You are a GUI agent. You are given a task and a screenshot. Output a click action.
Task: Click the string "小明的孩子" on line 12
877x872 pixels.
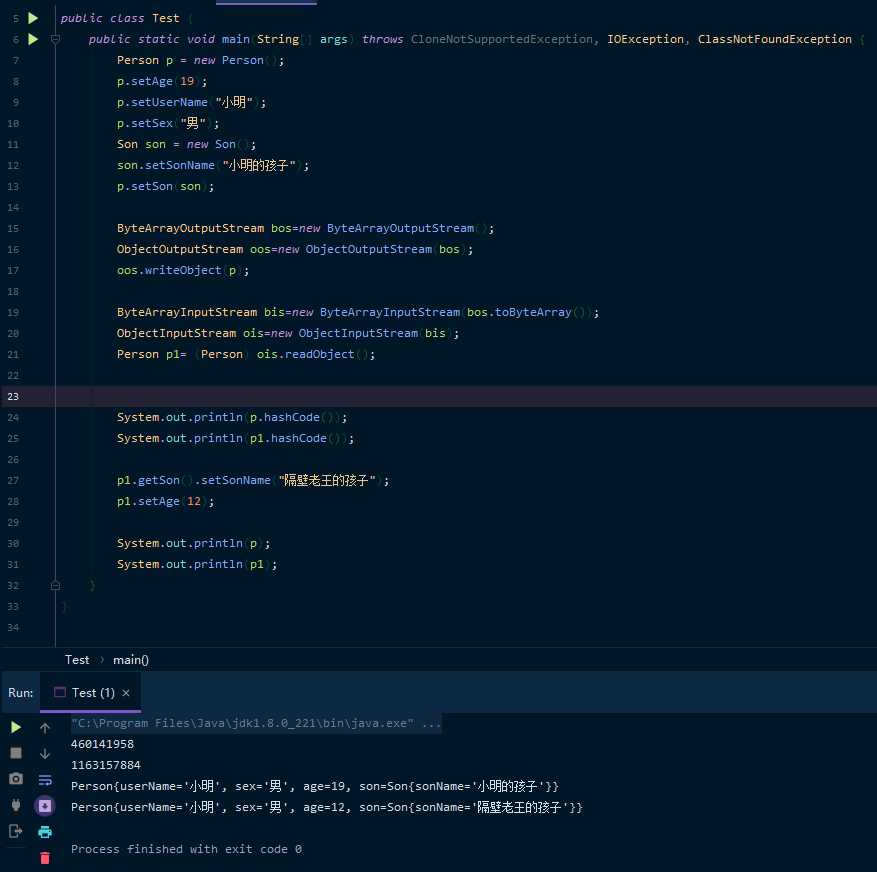[x=259, y=166]
